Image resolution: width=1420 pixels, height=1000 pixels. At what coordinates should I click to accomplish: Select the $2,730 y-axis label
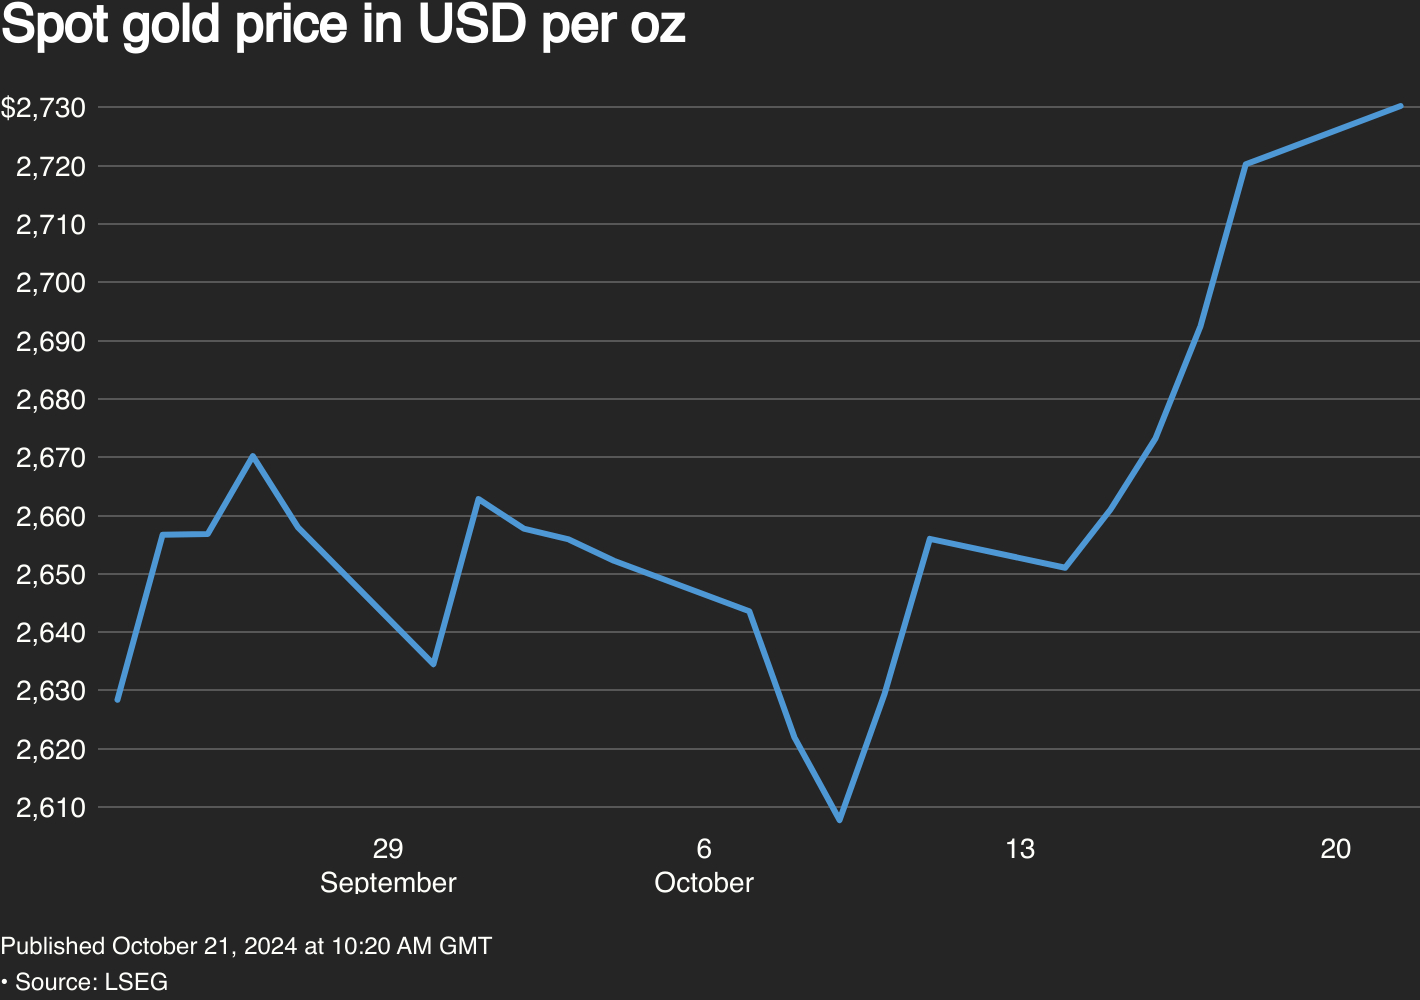pos(43,108)
